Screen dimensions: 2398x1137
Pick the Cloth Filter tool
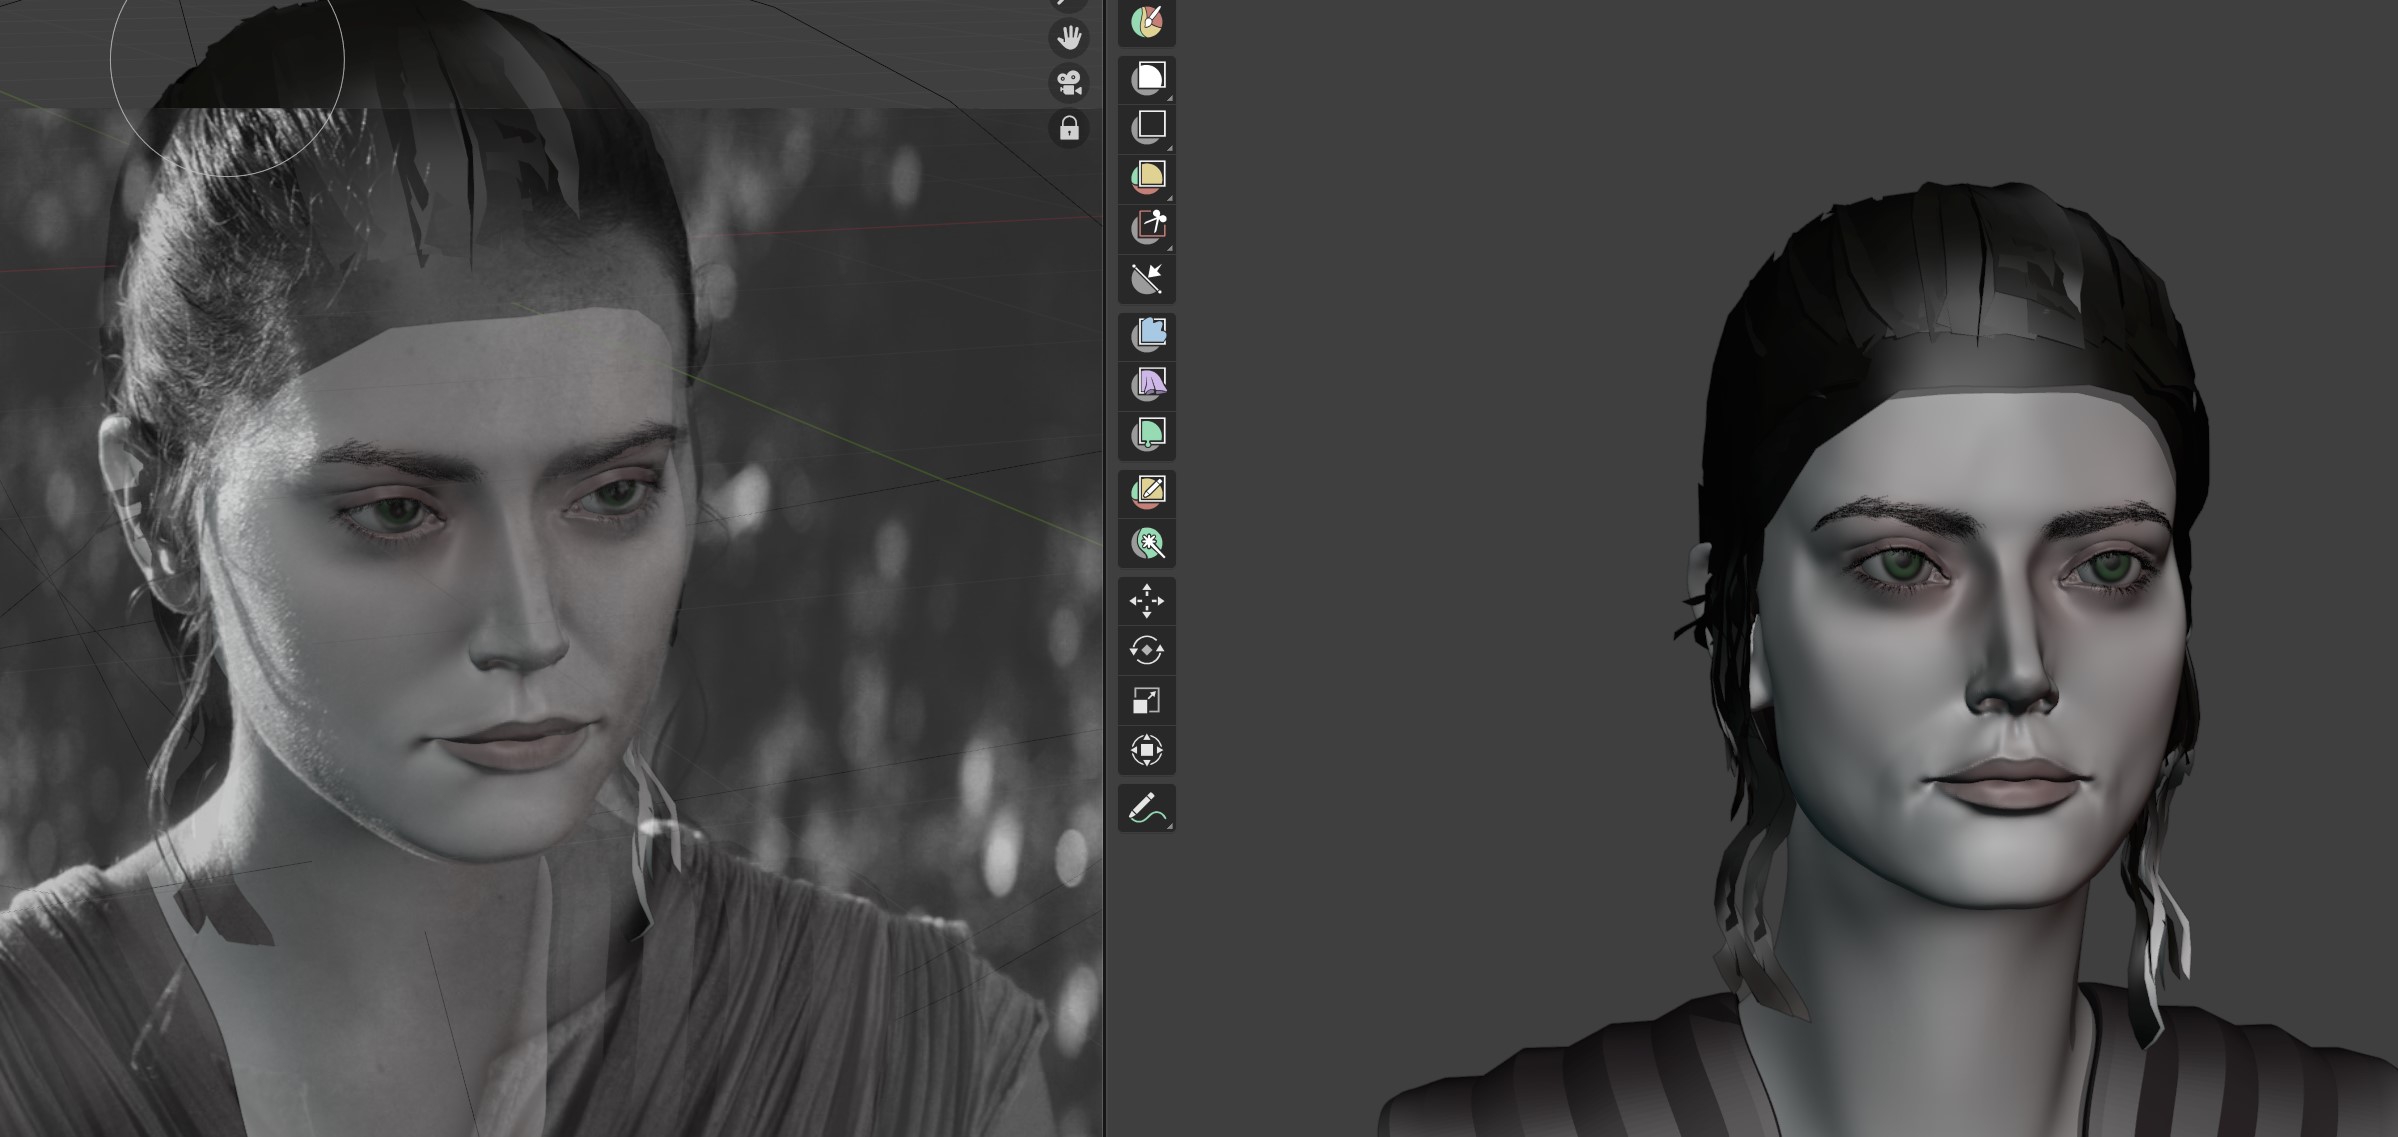coord(1147,384)
